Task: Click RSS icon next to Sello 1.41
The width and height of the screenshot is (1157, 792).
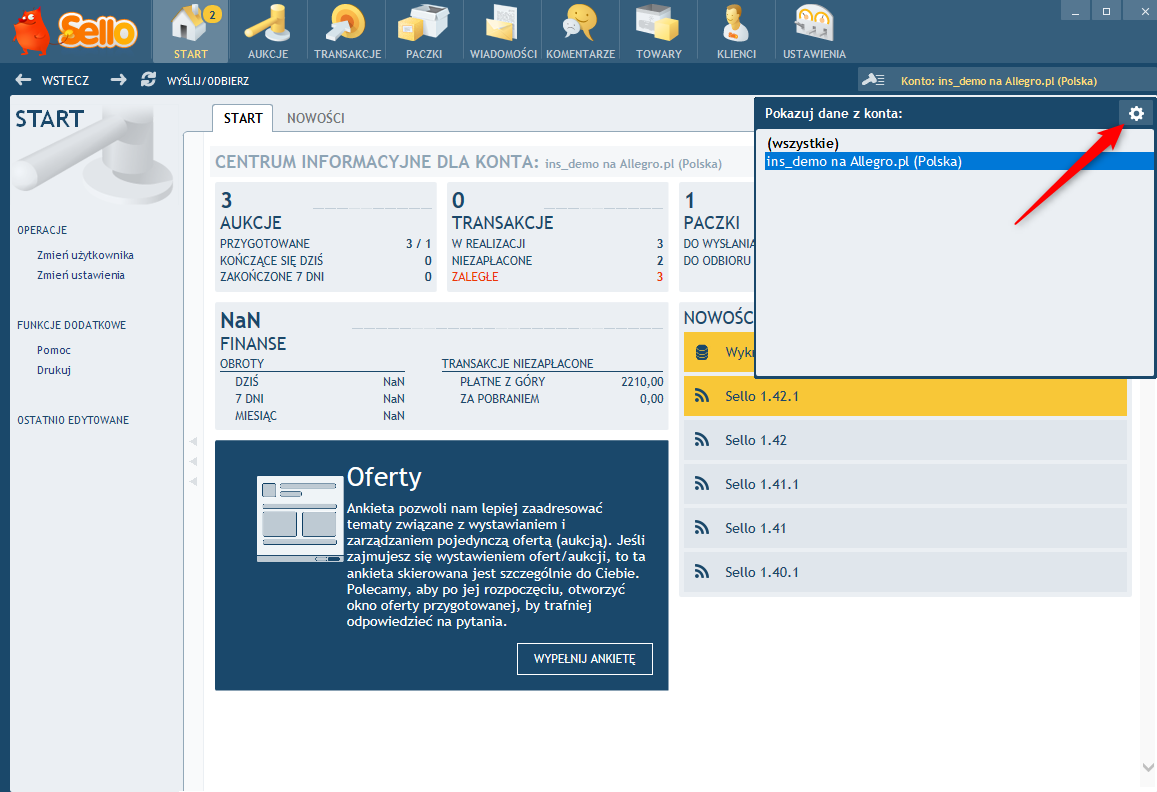Action: point(702,528)
